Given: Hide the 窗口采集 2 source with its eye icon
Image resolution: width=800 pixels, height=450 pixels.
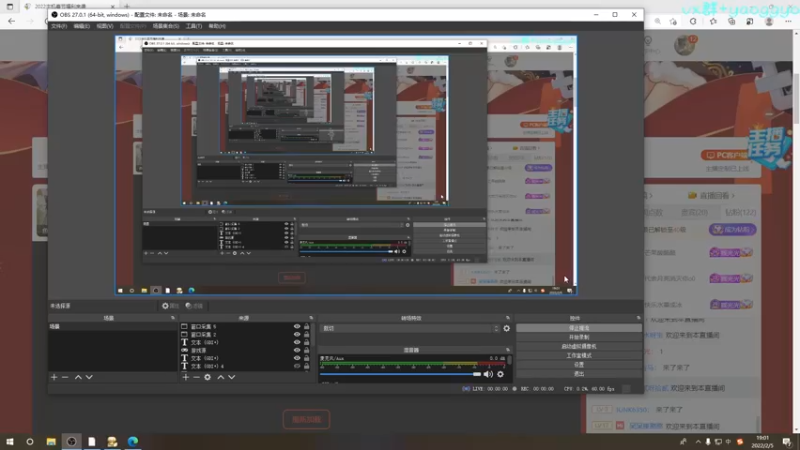Looking at the screenshot, I should [297, 334].
